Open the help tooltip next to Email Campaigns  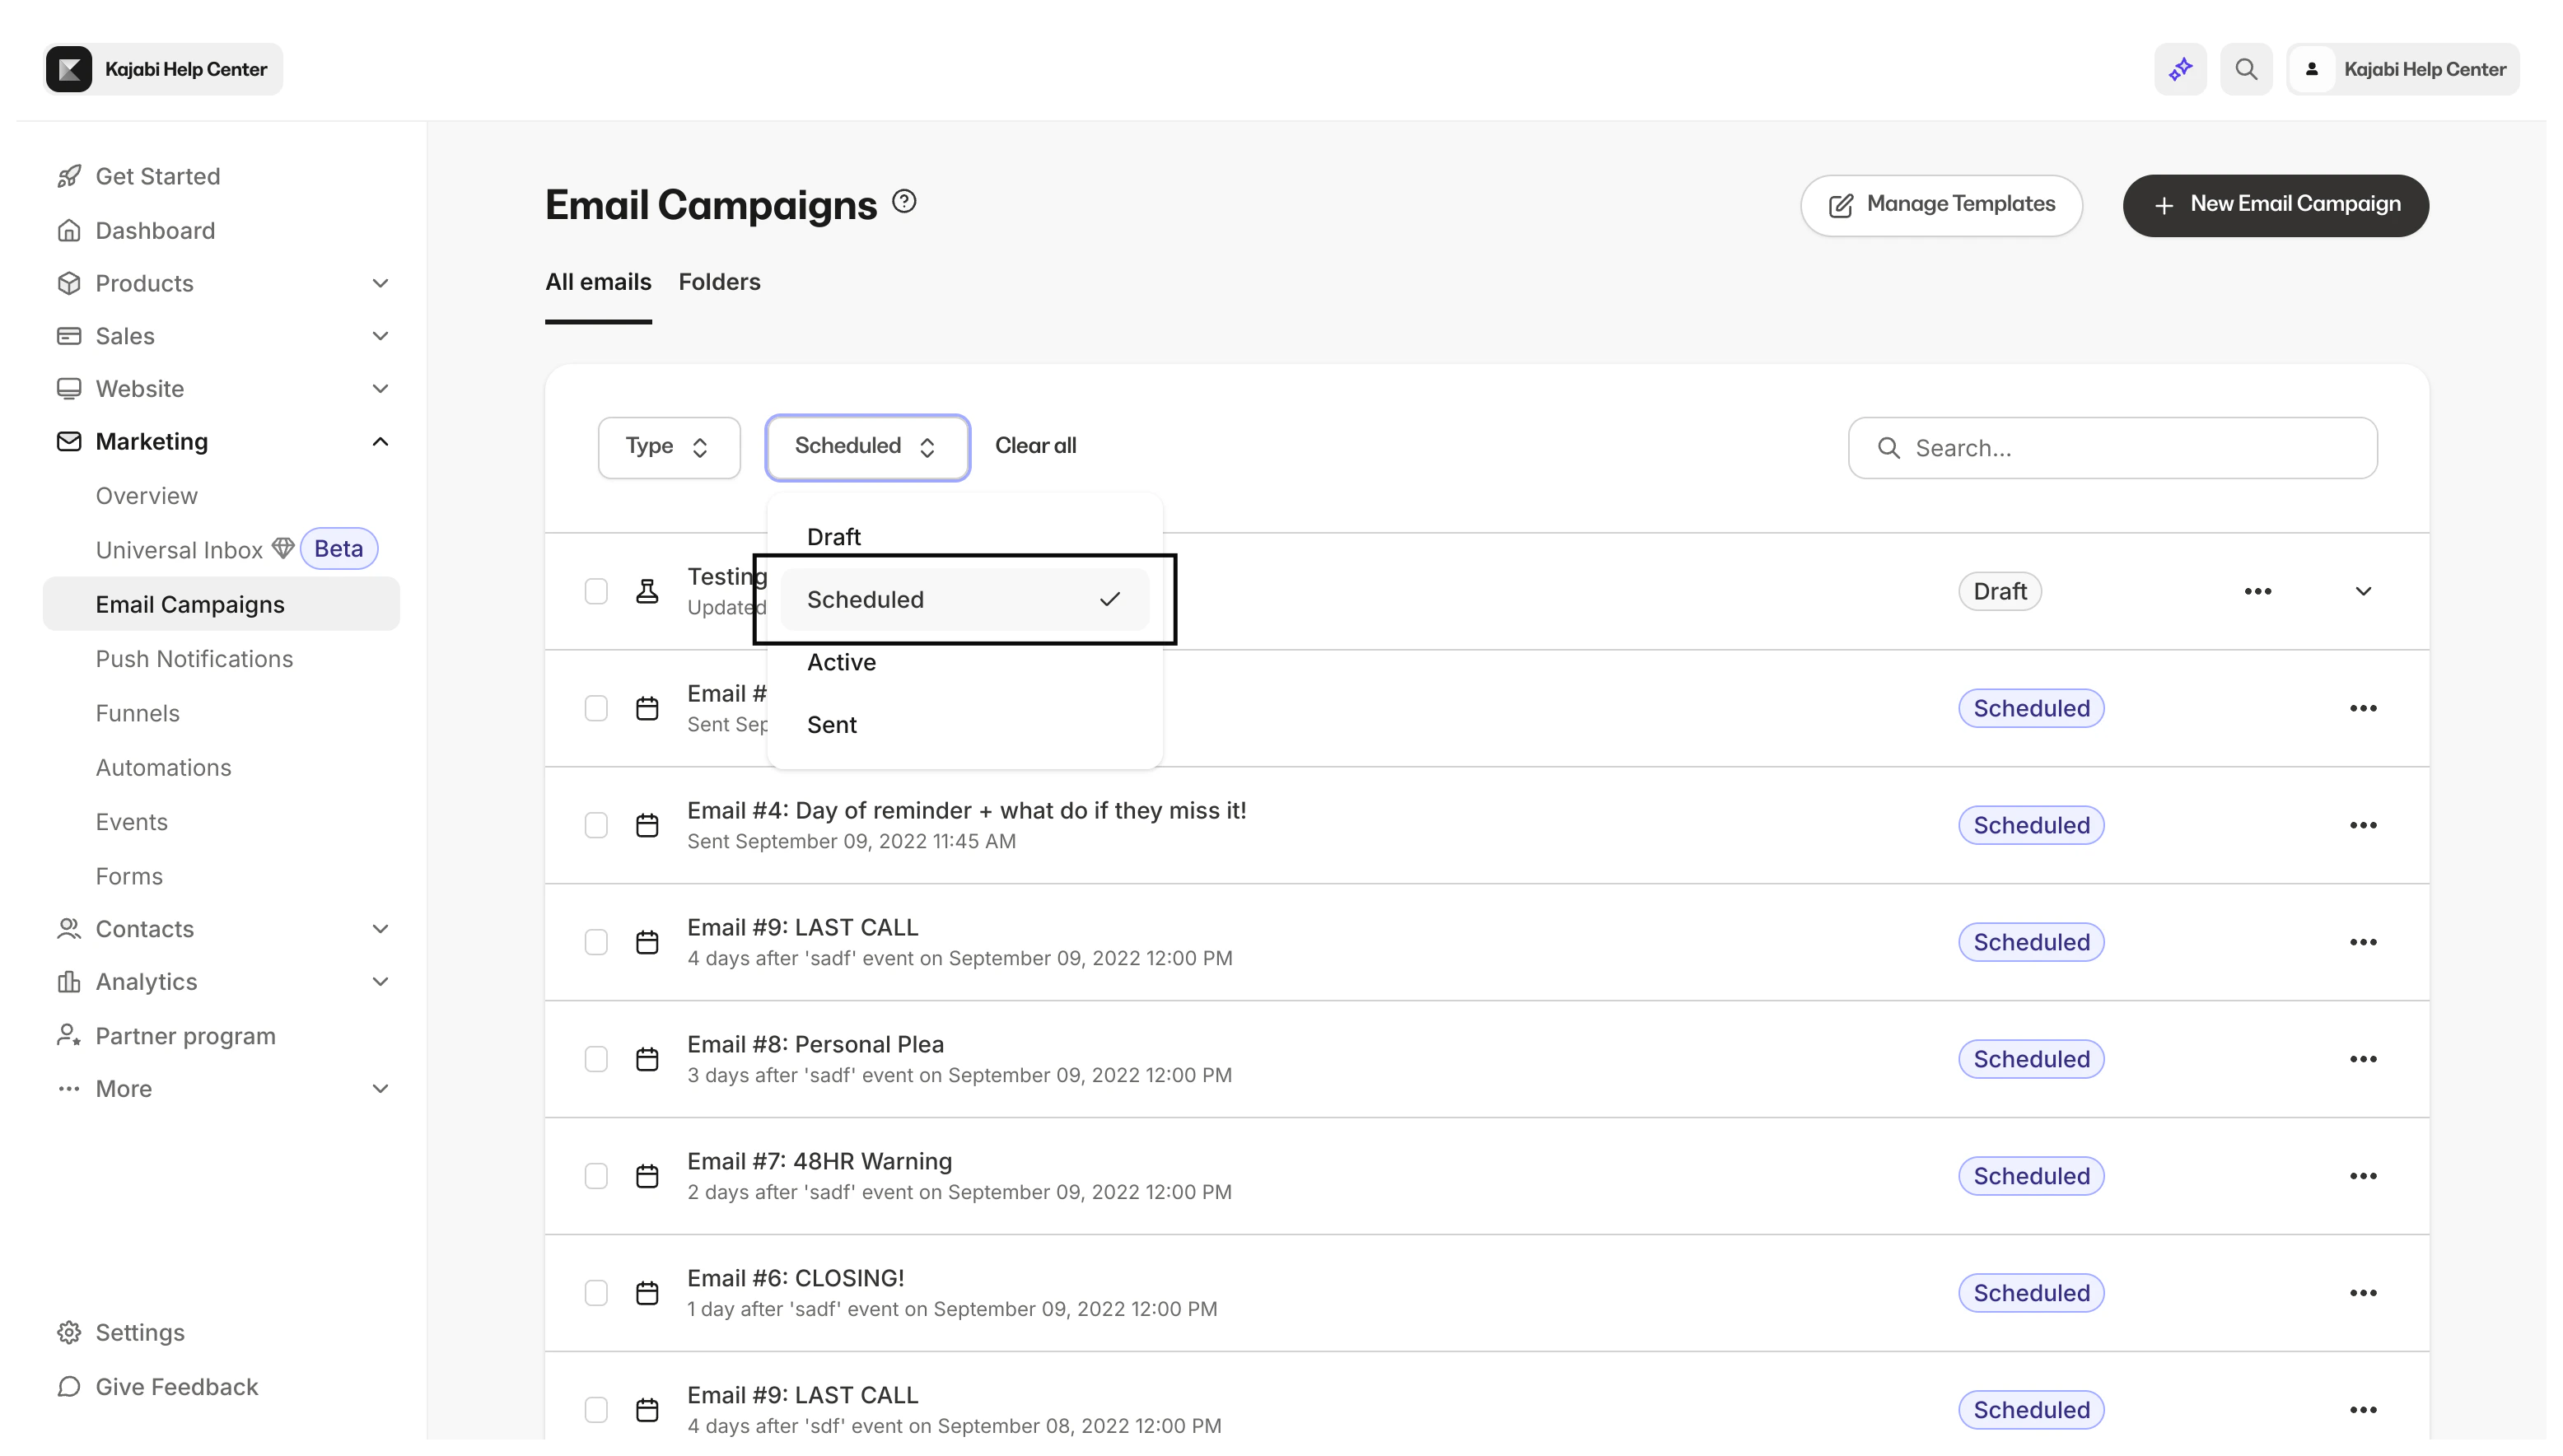(x=904, y=201)
